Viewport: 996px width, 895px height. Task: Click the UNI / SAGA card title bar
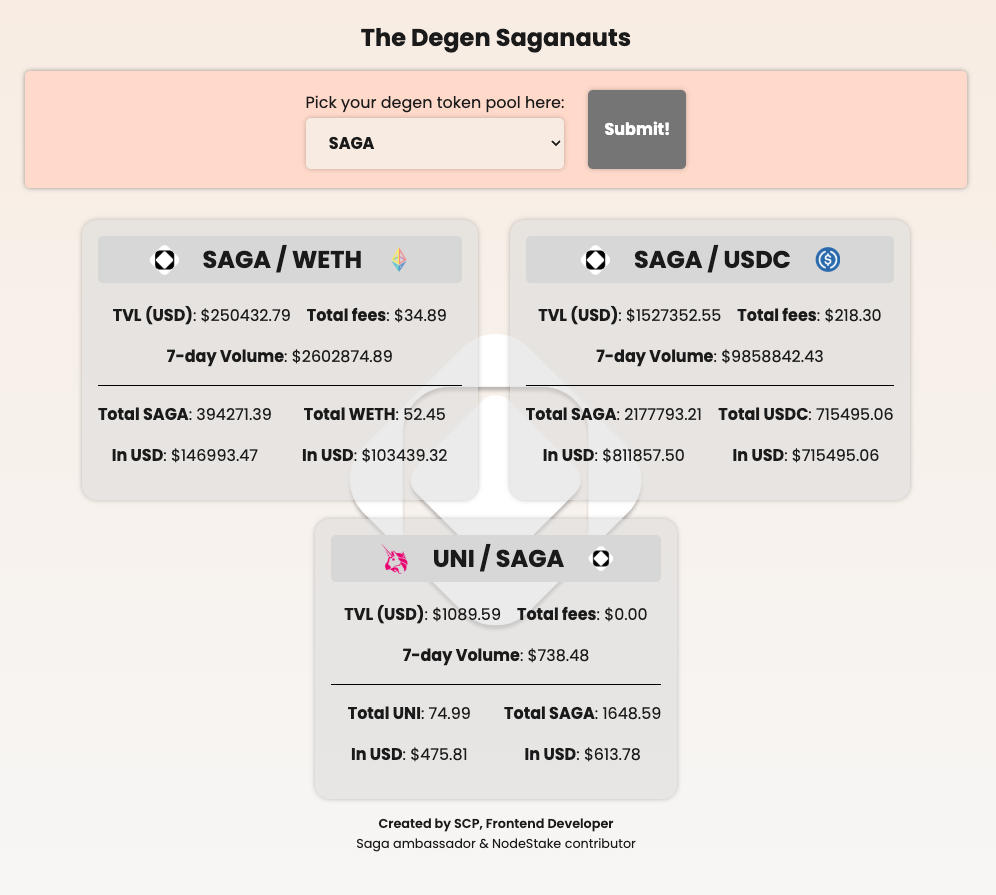pos(495,558)
